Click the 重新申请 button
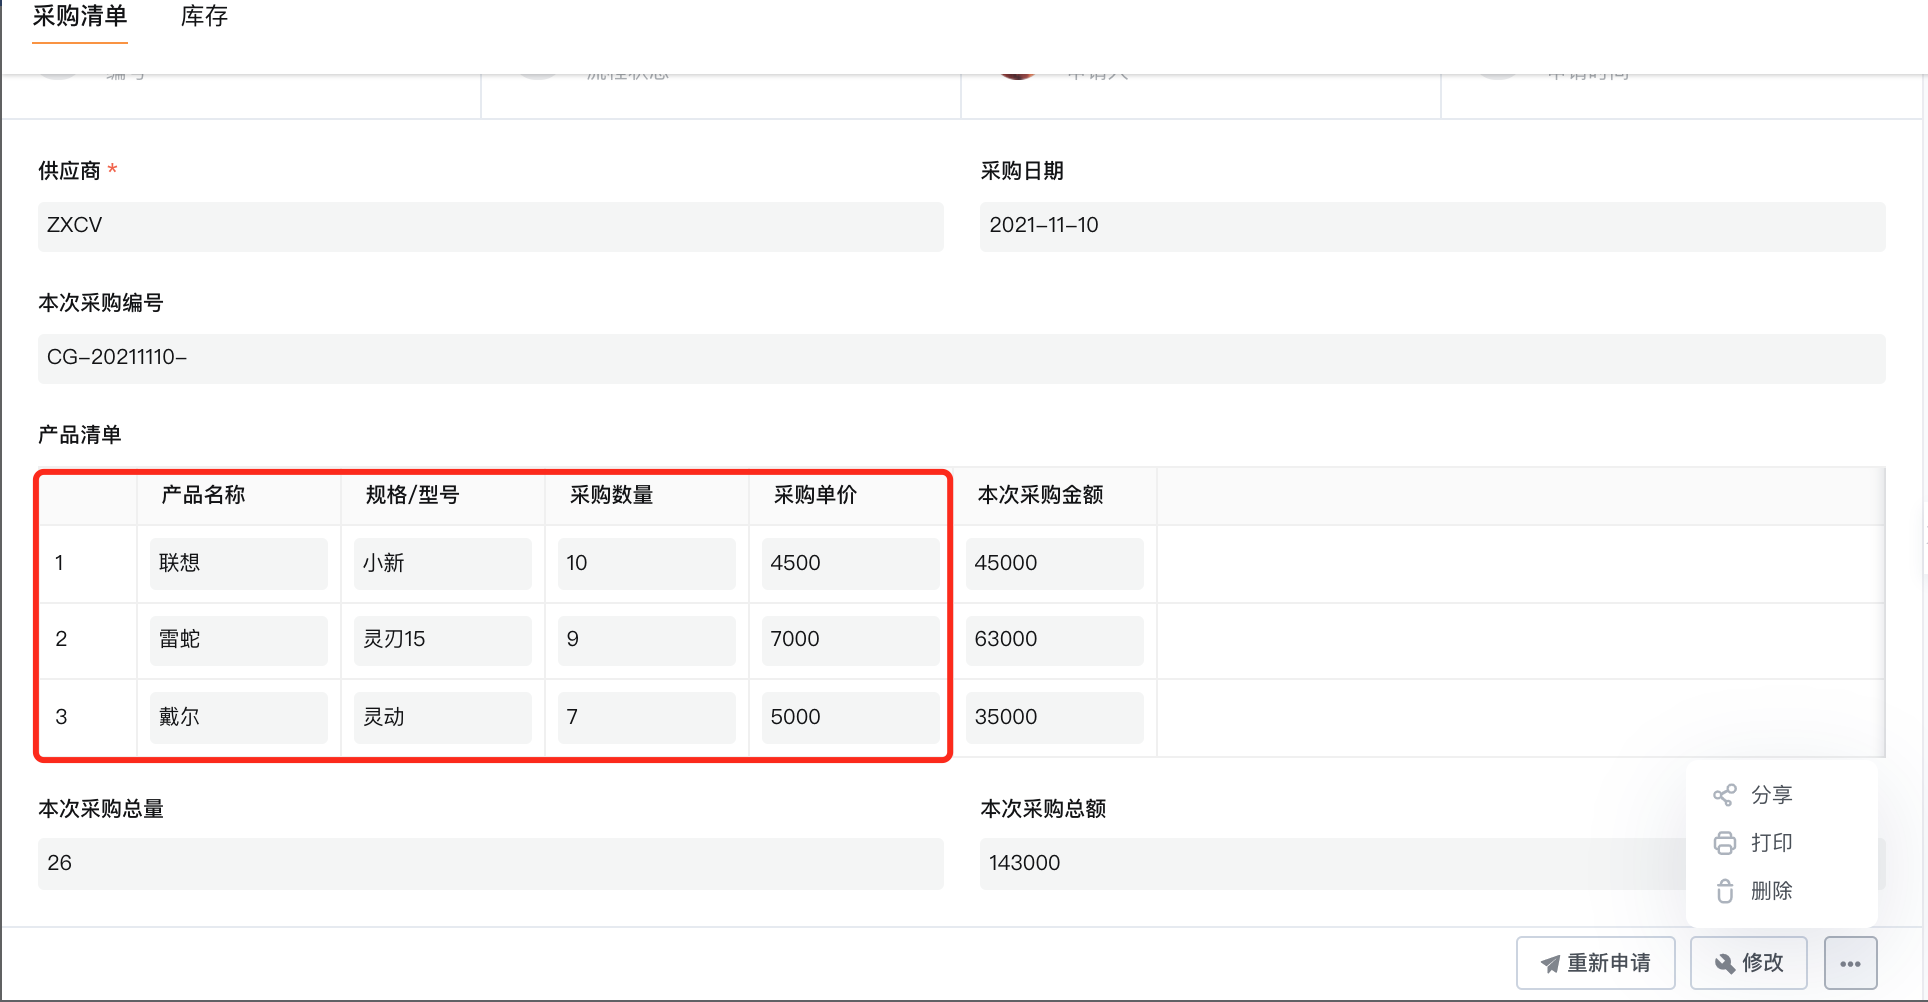Viewport: 1928px width, 1002px height. click(1595, 963)
